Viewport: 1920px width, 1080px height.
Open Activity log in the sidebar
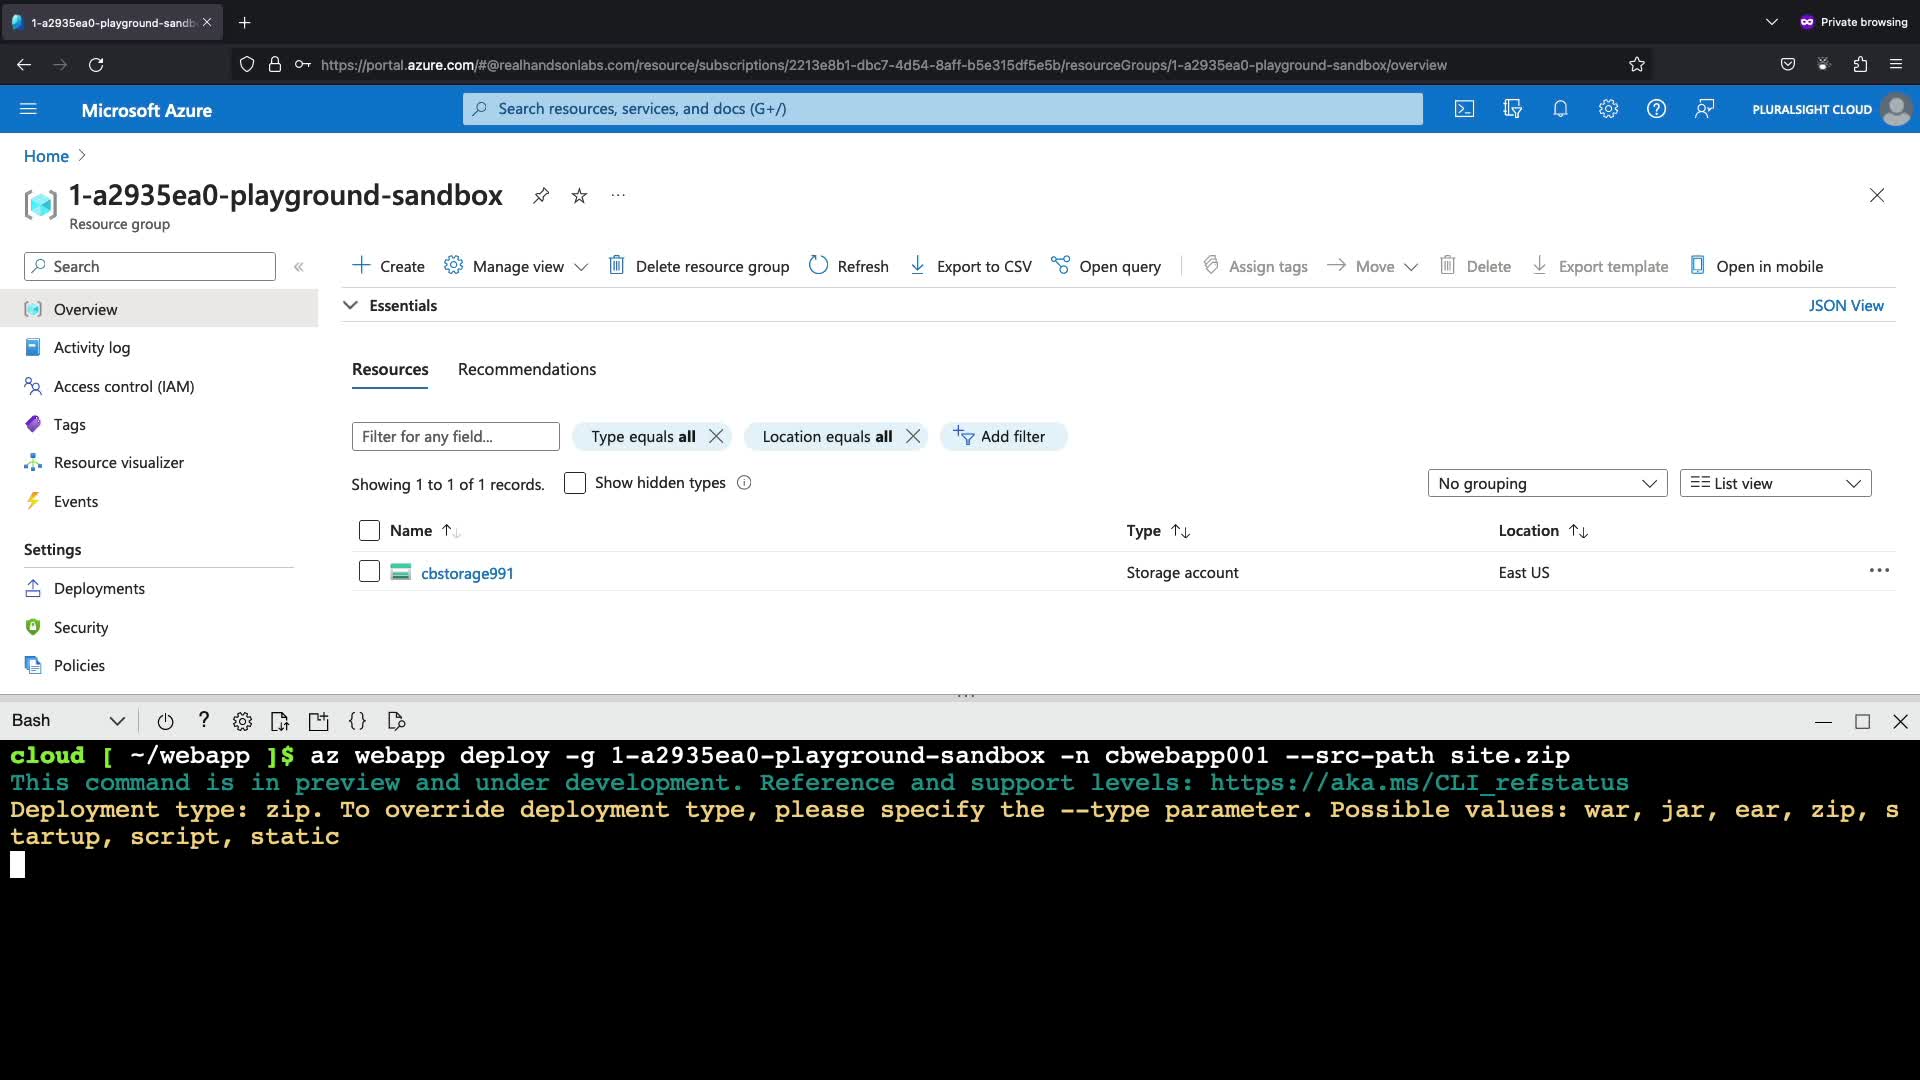click(91, 347)
